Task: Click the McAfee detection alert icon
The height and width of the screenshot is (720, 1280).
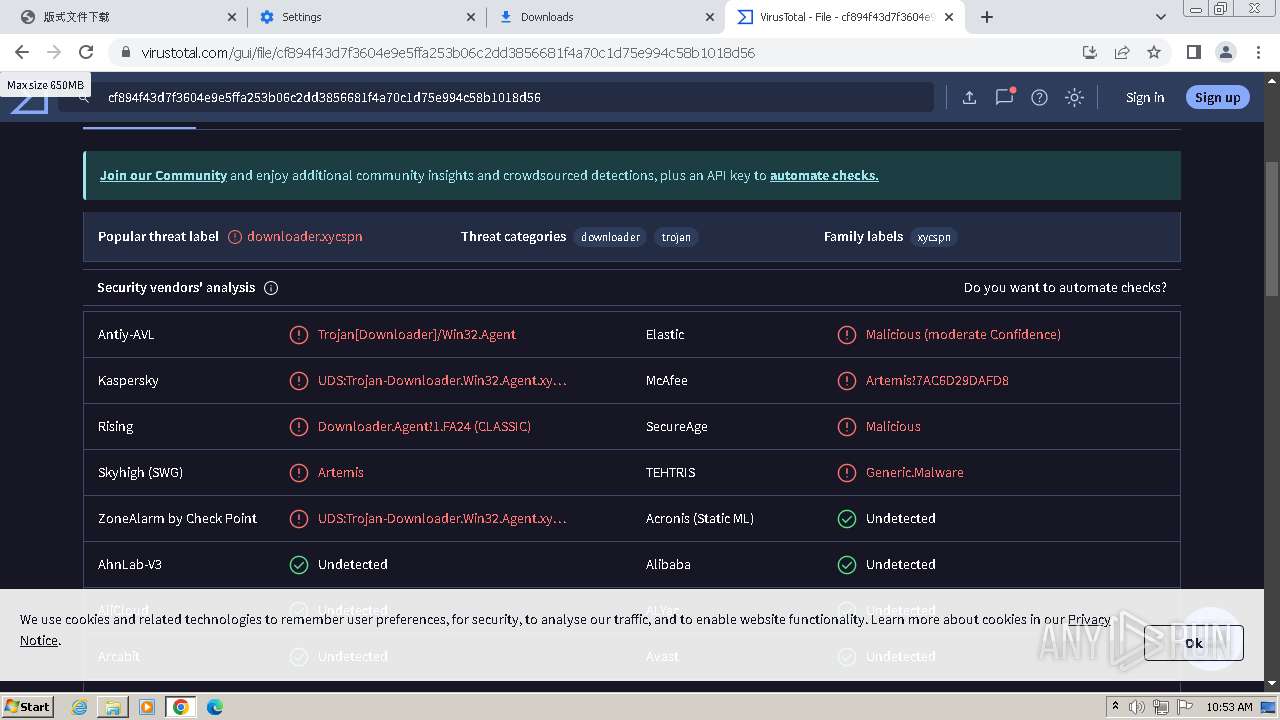Action: point(847,380)
